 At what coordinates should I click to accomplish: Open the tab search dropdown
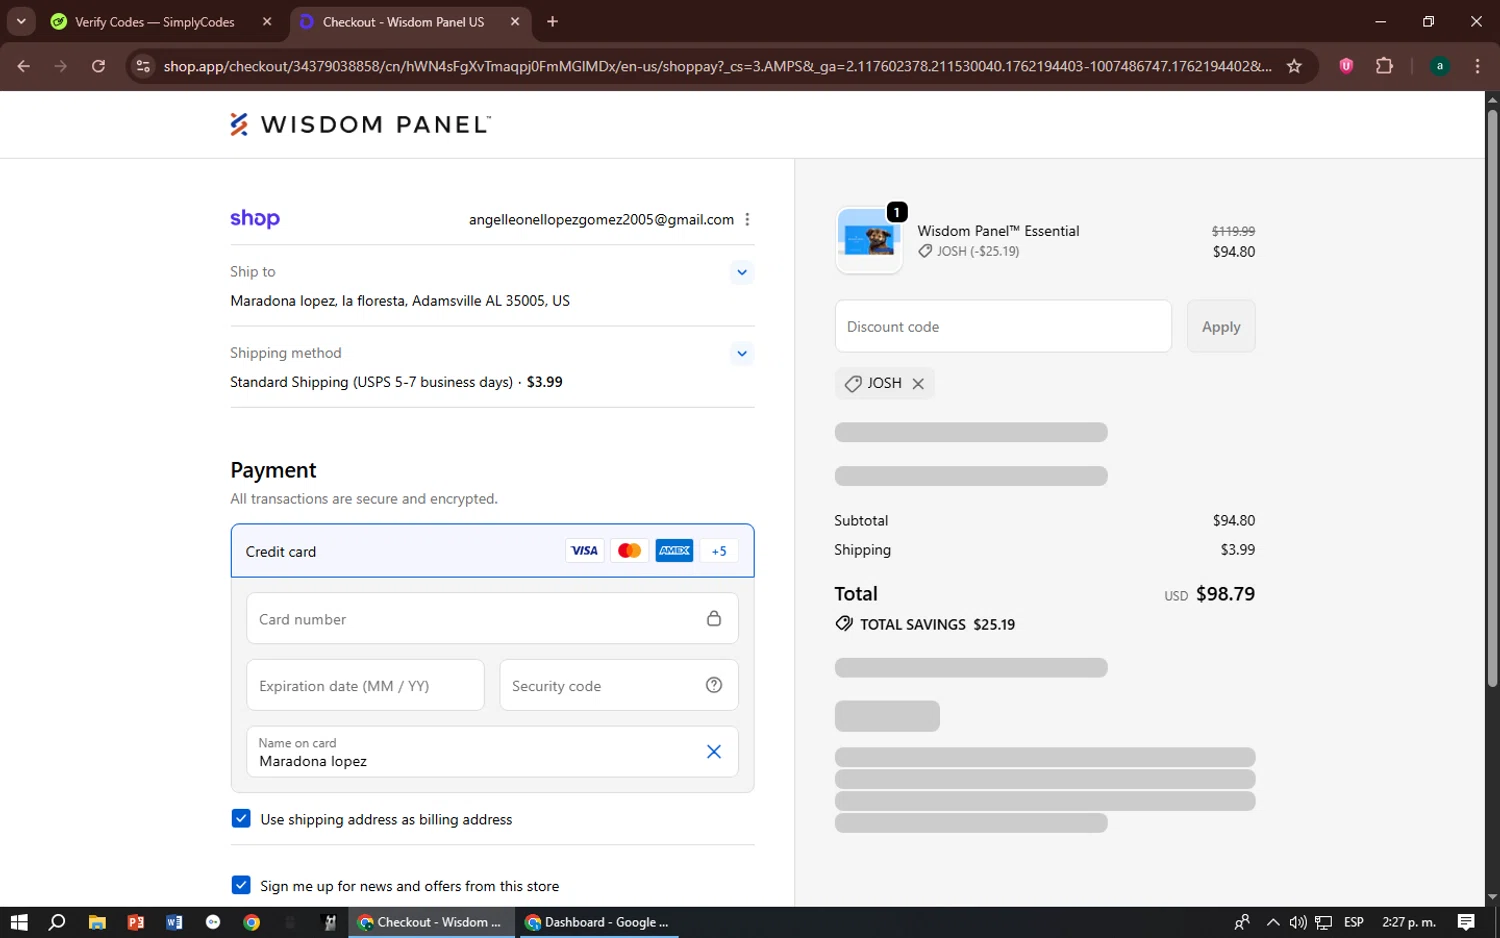click(x=21, y=21)
